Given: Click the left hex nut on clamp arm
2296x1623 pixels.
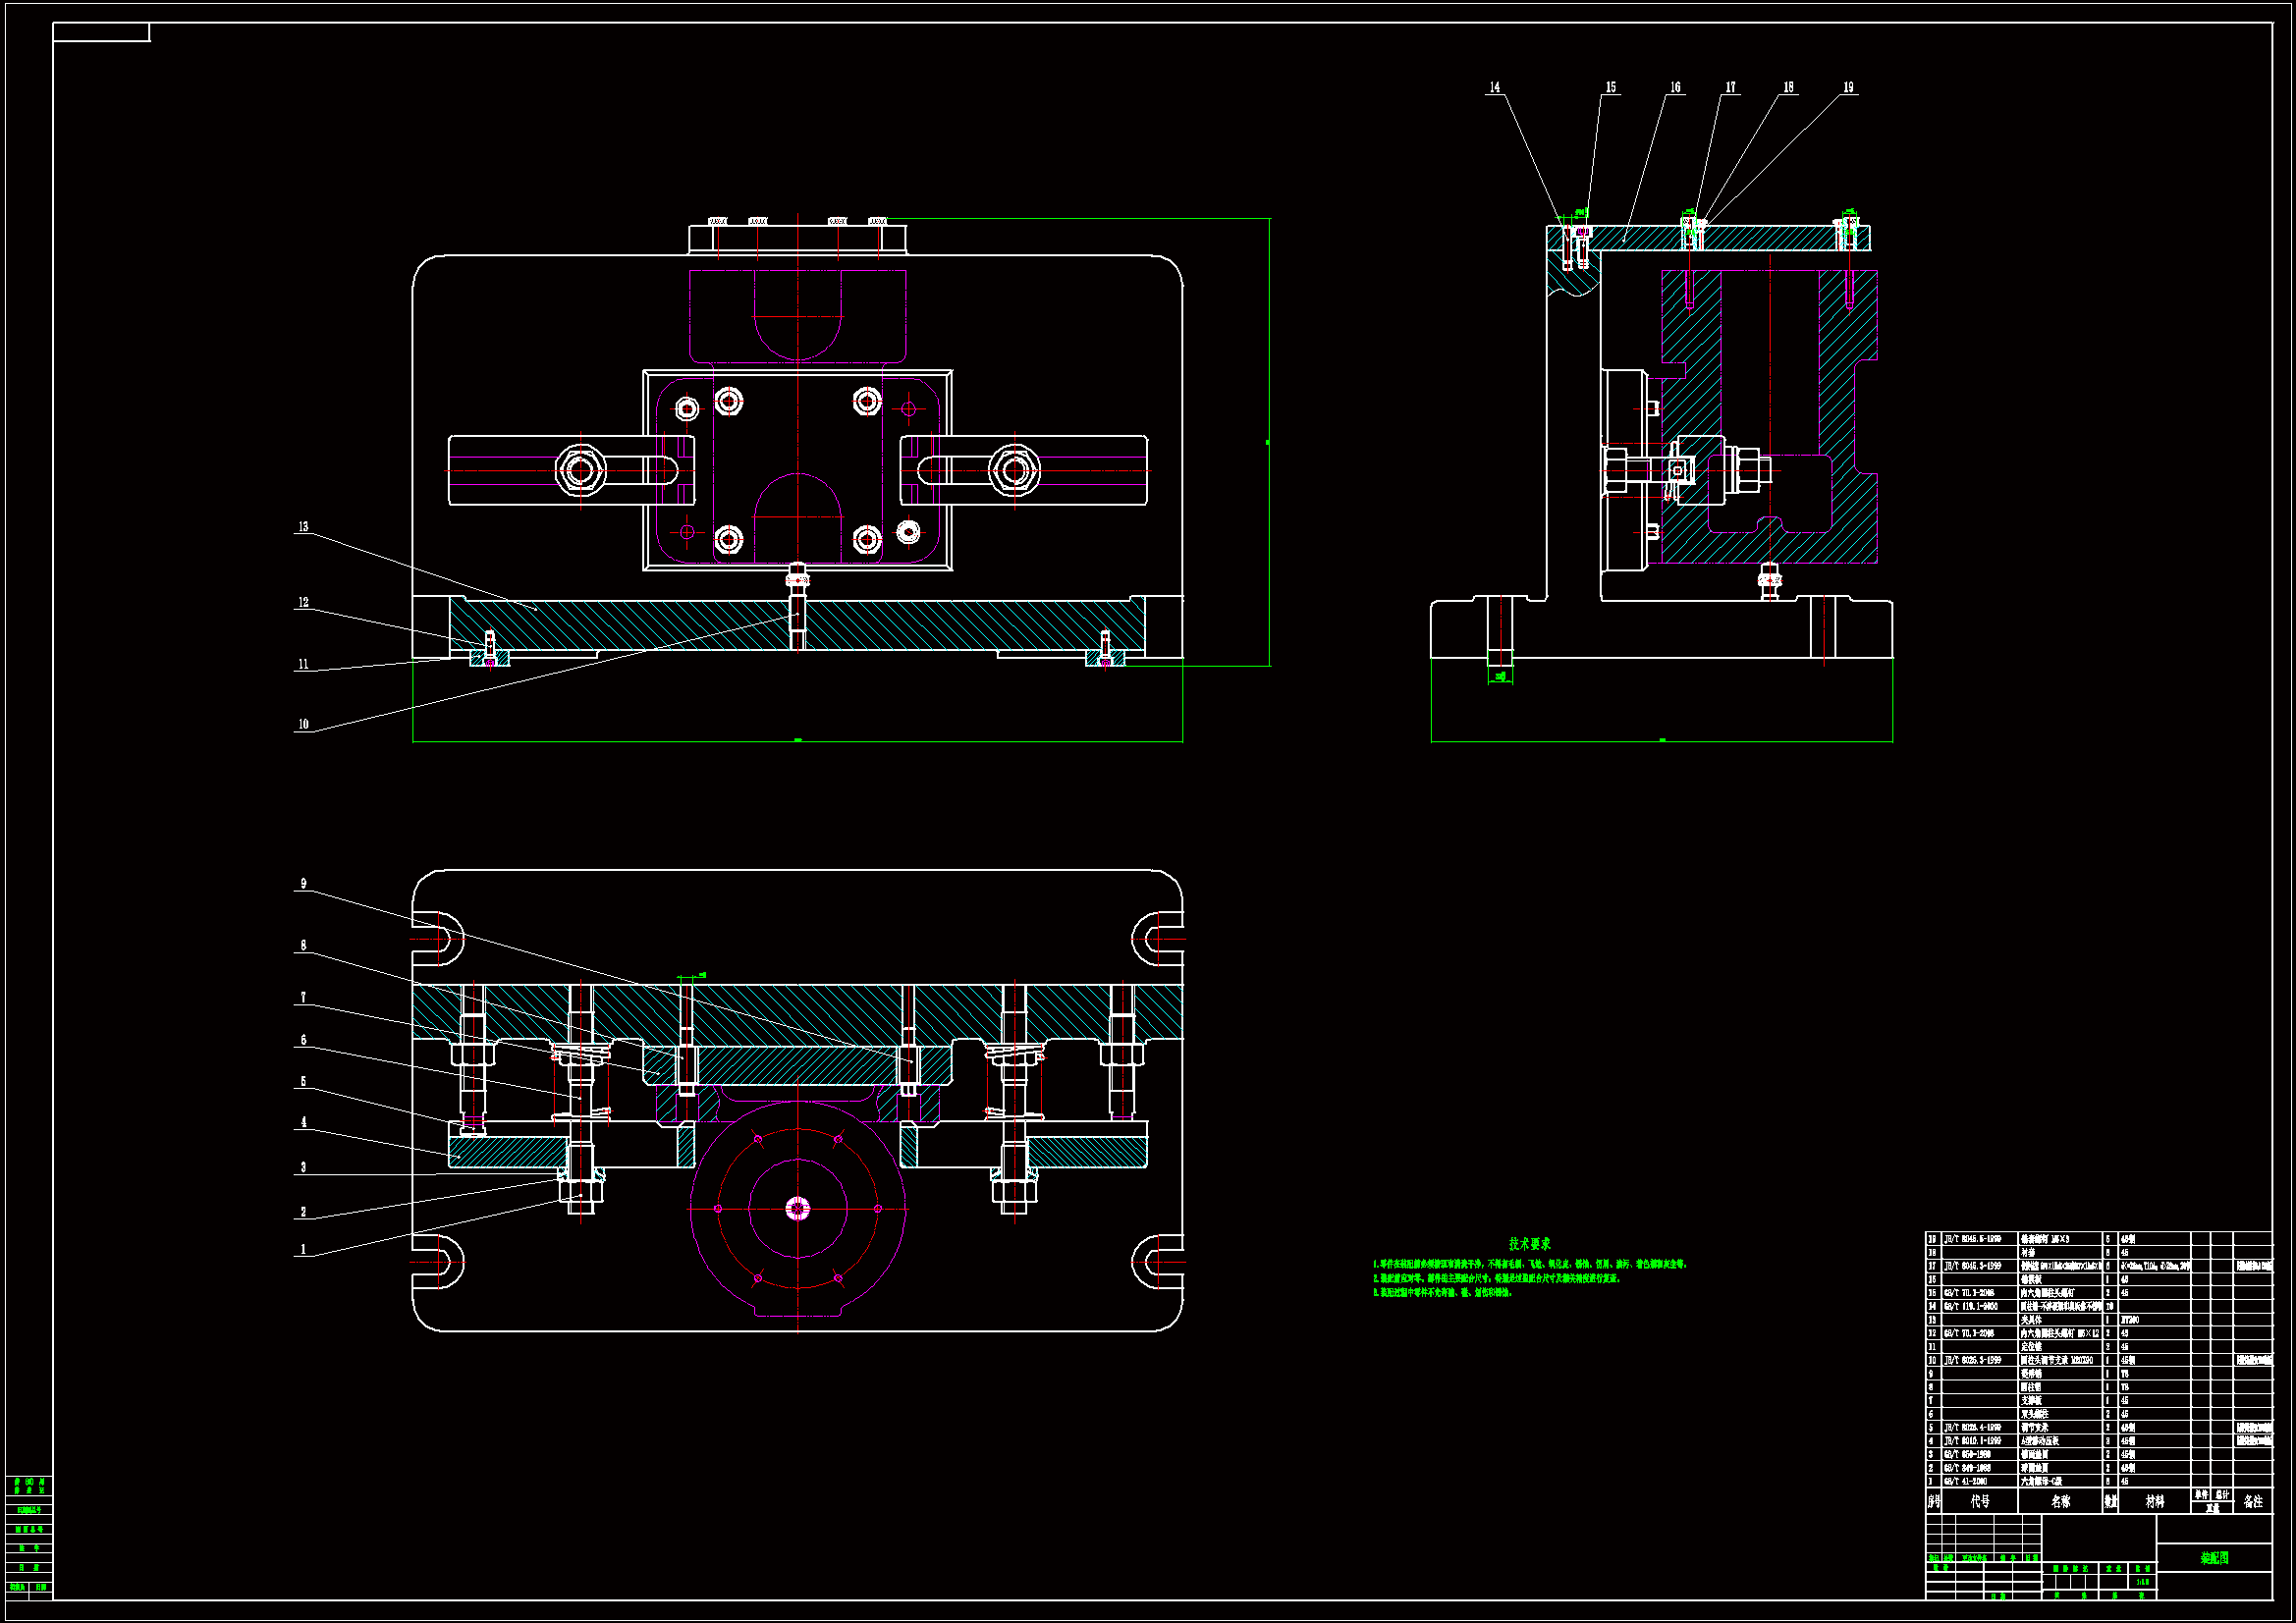Looking at the screenshot, I should (580, 469).
